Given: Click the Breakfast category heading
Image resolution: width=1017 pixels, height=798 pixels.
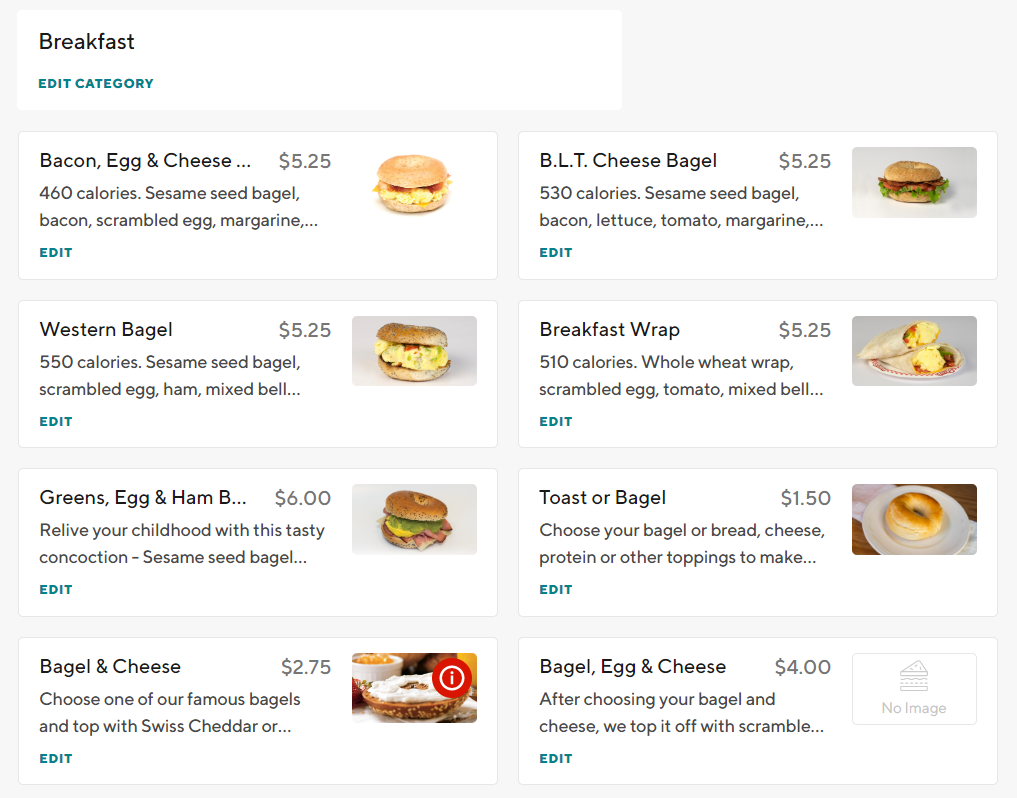Looking at the screenshot, I should [x=87, y=42].
